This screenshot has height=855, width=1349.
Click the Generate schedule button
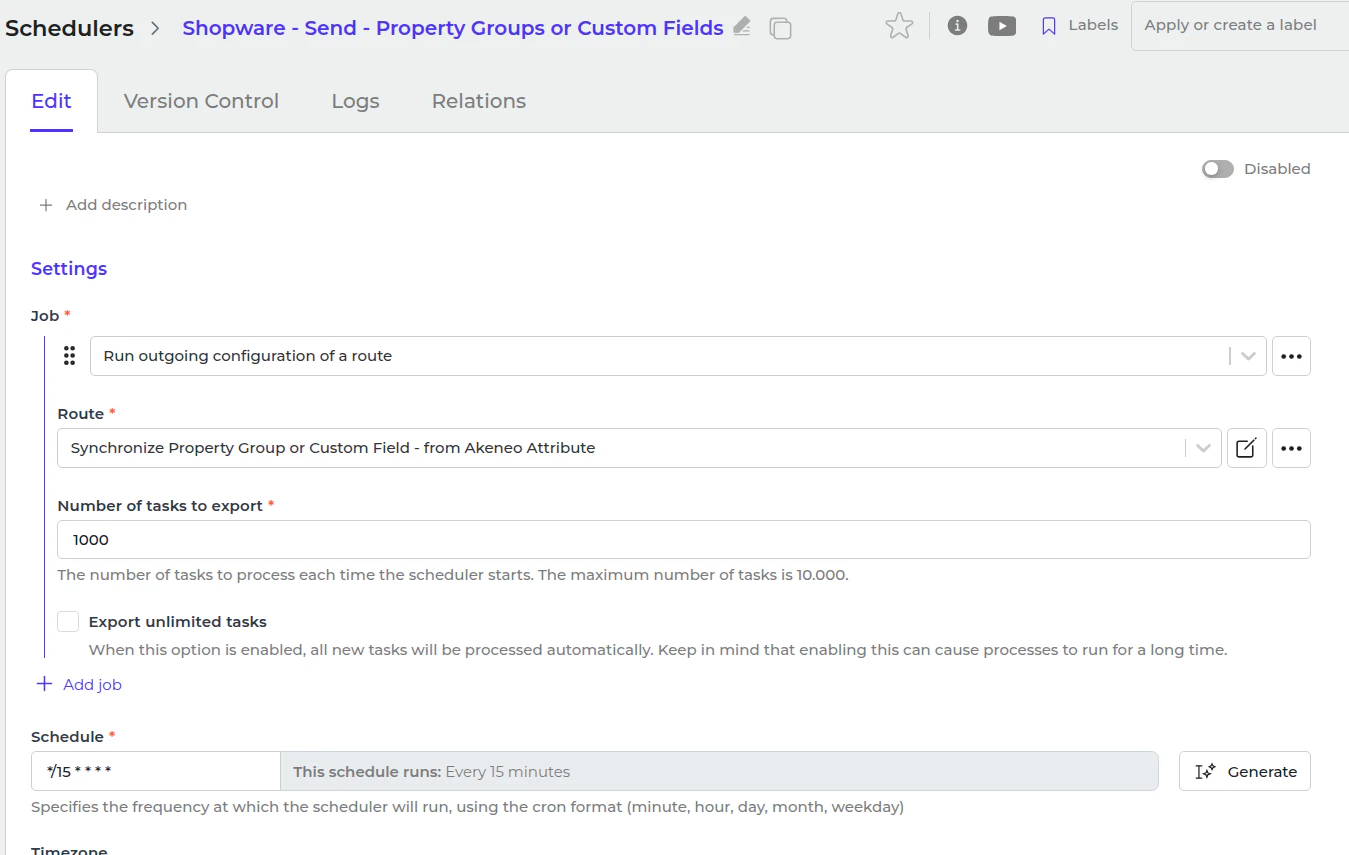coord(1244,771)
